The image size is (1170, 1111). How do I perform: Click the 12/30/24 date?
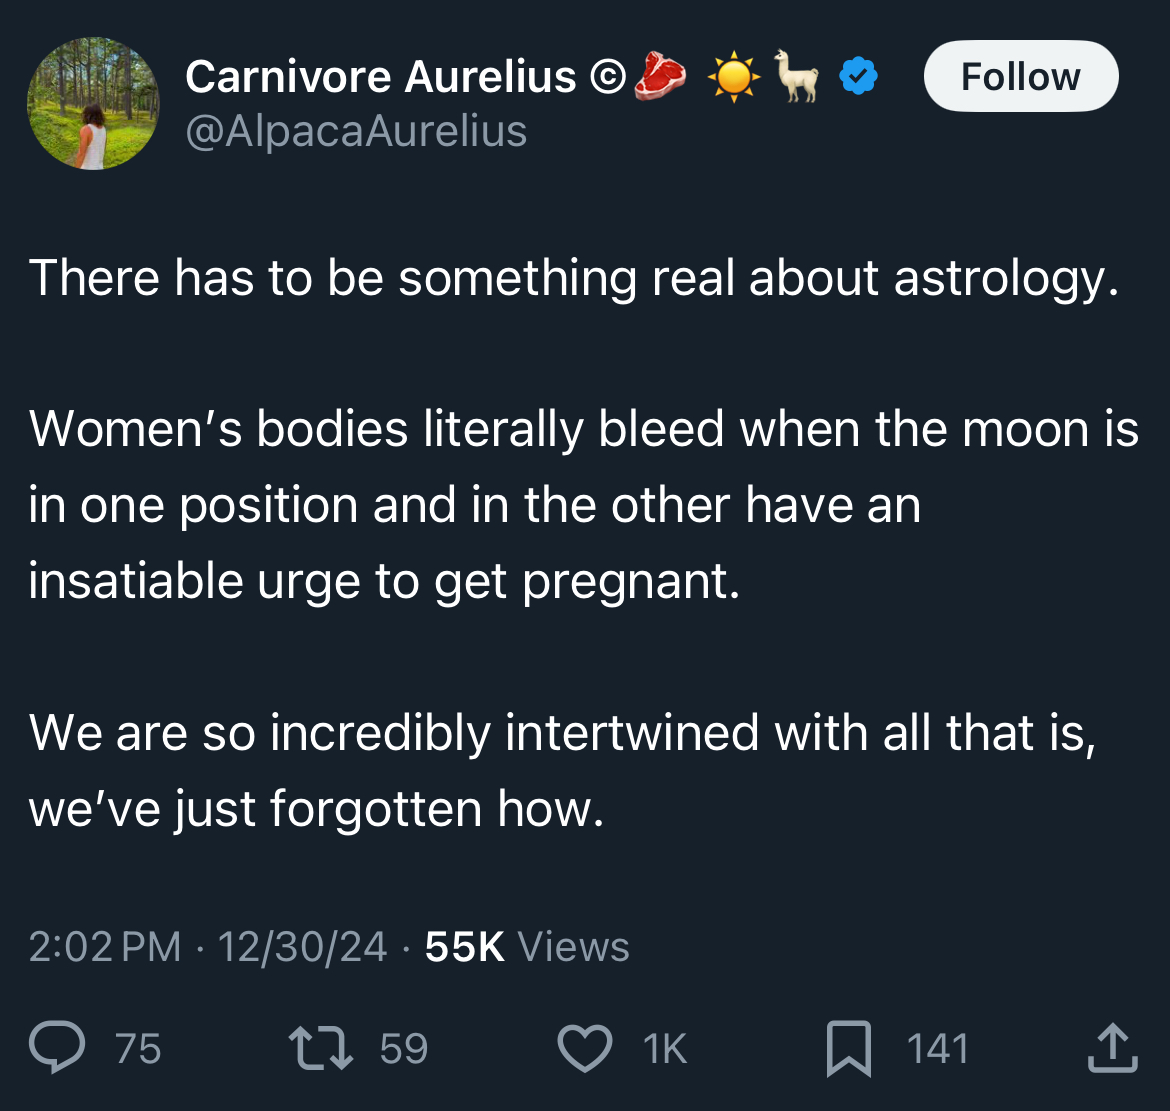[302, 946]
